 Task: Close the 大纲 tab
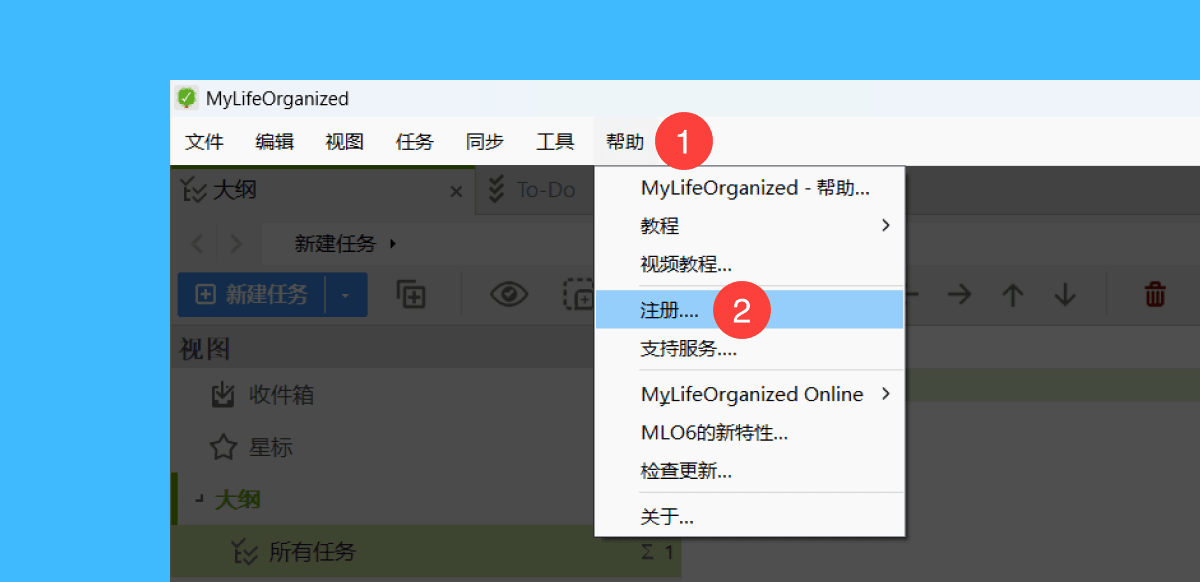pos(456,191)
